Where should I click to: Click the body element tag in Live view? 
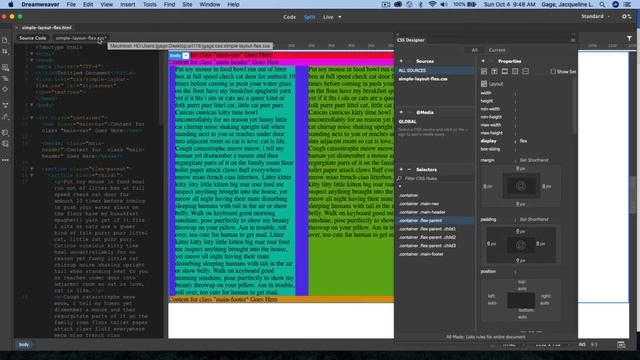(x=175, y=56)
